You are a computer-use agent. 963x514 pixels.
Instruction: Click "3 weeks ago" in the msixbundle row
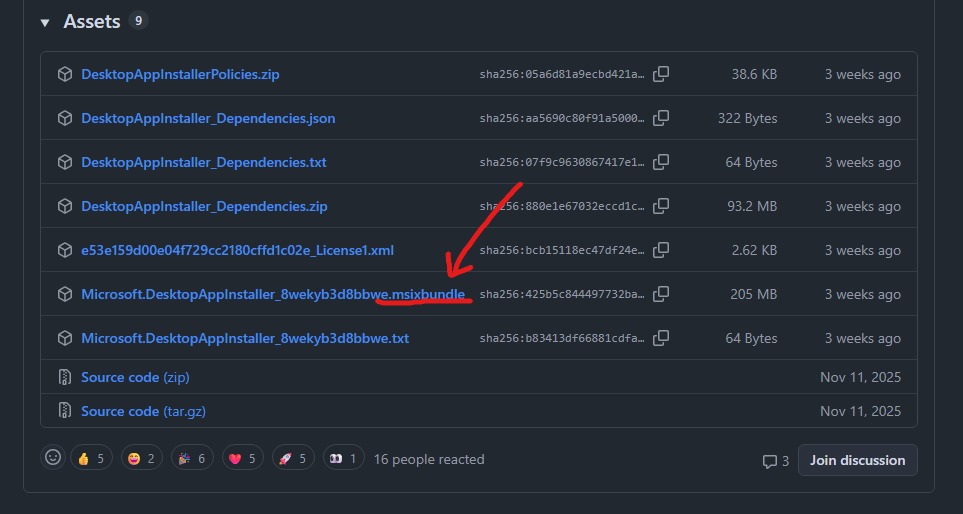point(863,295)
